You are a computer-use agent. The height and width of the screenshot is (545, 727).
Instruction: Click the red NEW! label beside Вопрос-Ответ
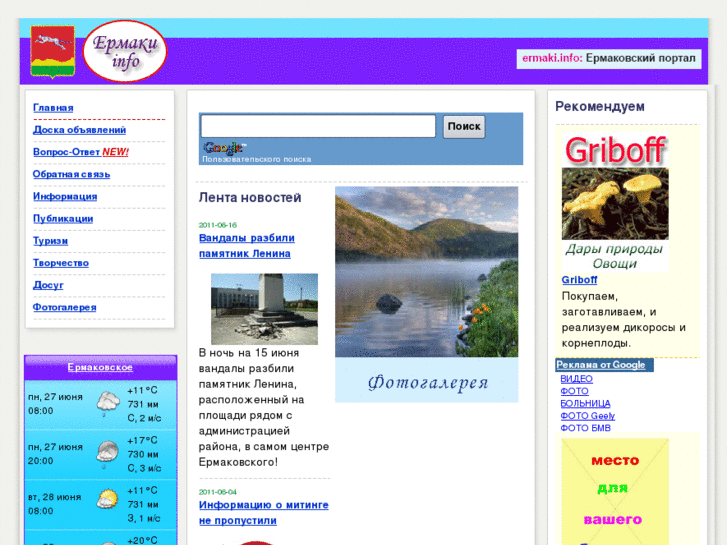tap(115, 152)
